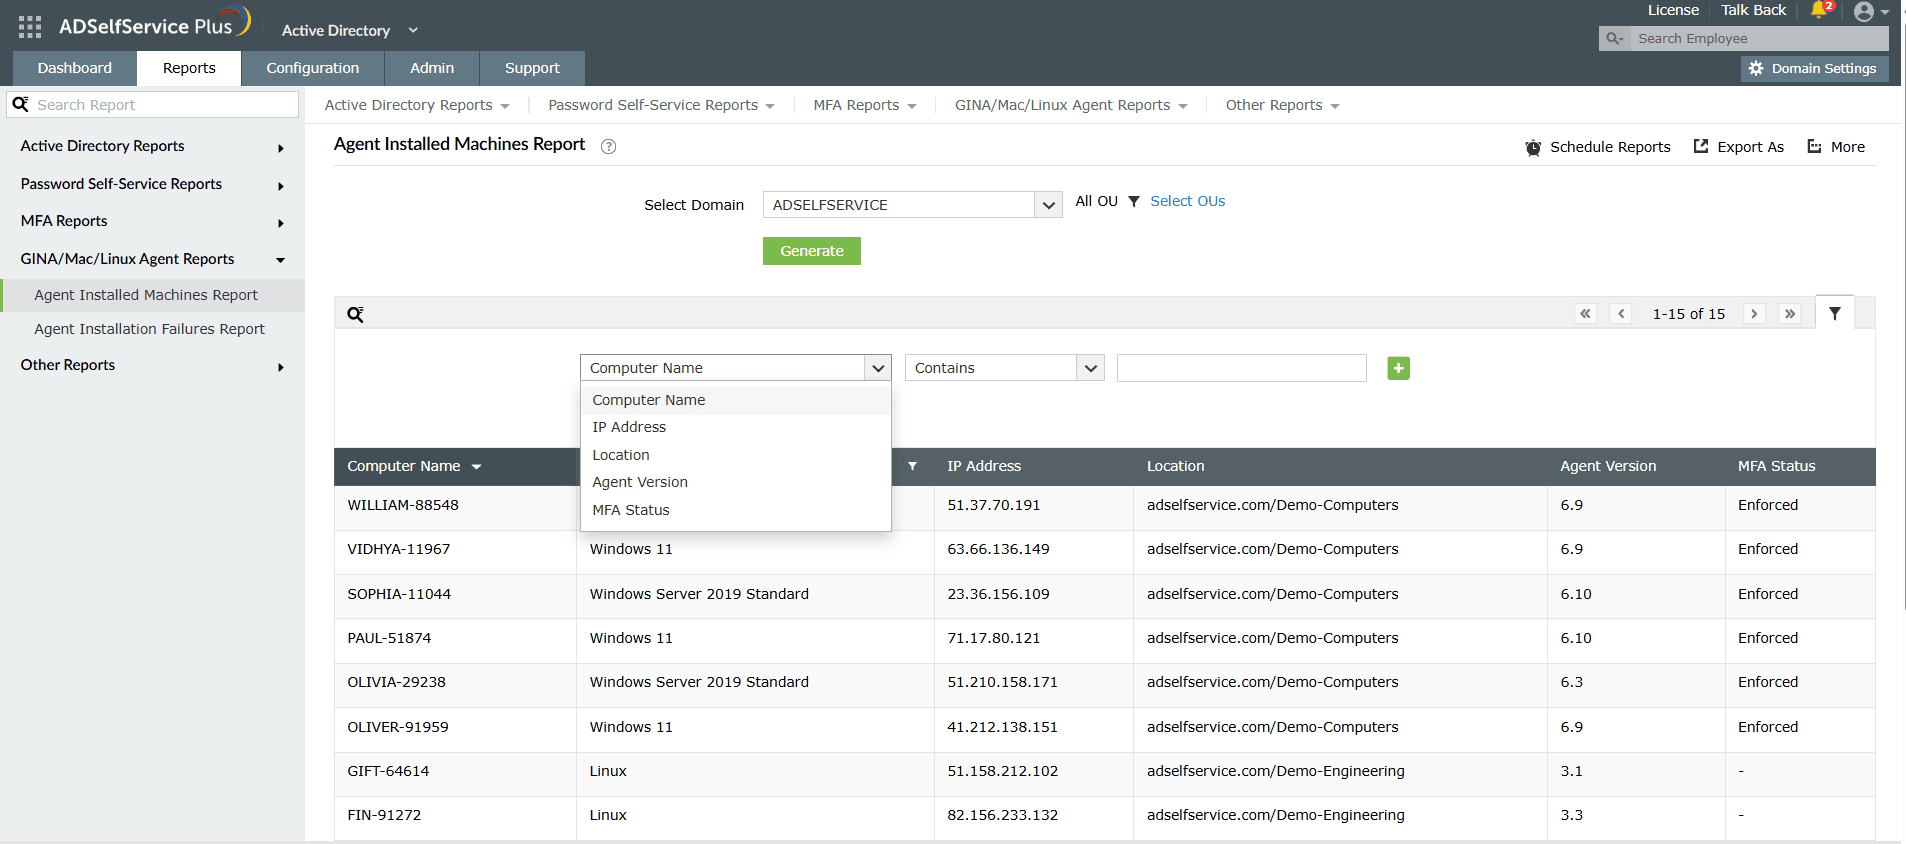Click the table search magnifier icon
The height and width of the screenshot is (844, 1906).
coord(355,315)
